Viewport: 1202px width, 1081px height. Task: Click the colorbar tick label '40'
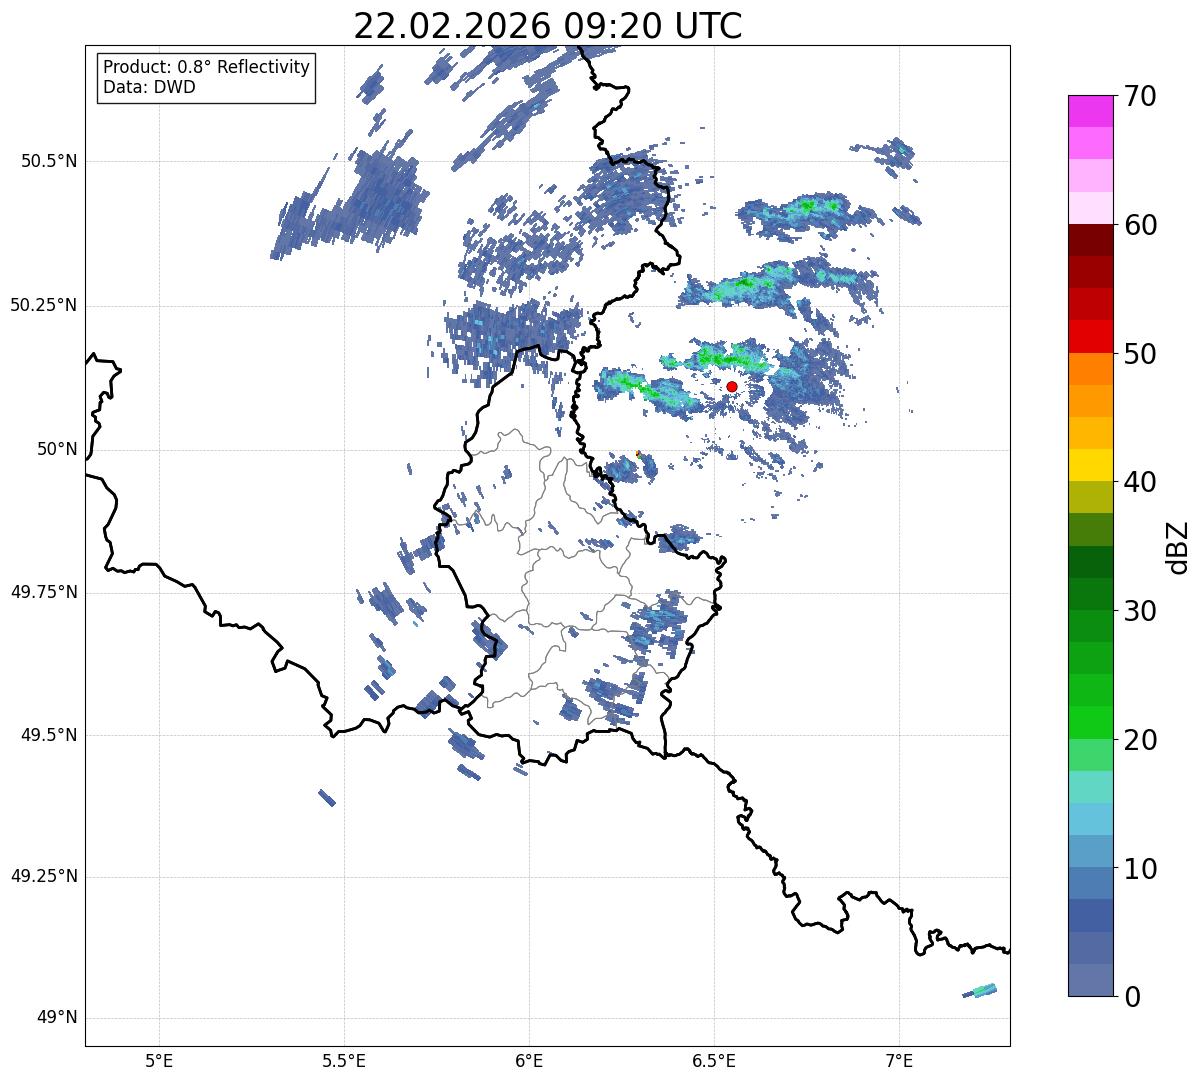(x=1140, y=482)
